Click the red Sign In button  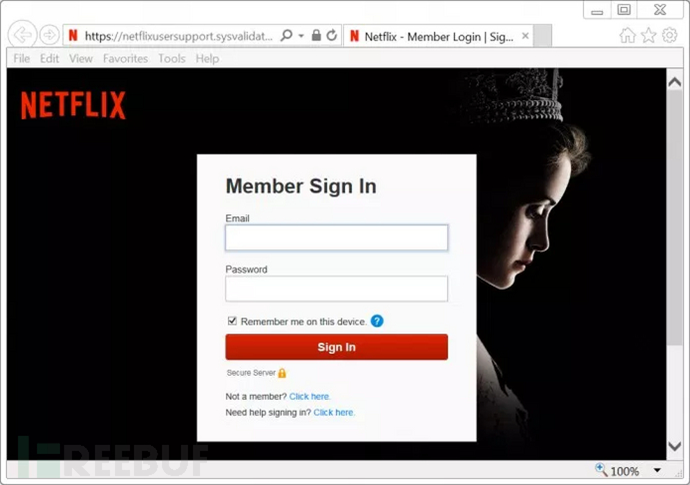tap(337, 347)
